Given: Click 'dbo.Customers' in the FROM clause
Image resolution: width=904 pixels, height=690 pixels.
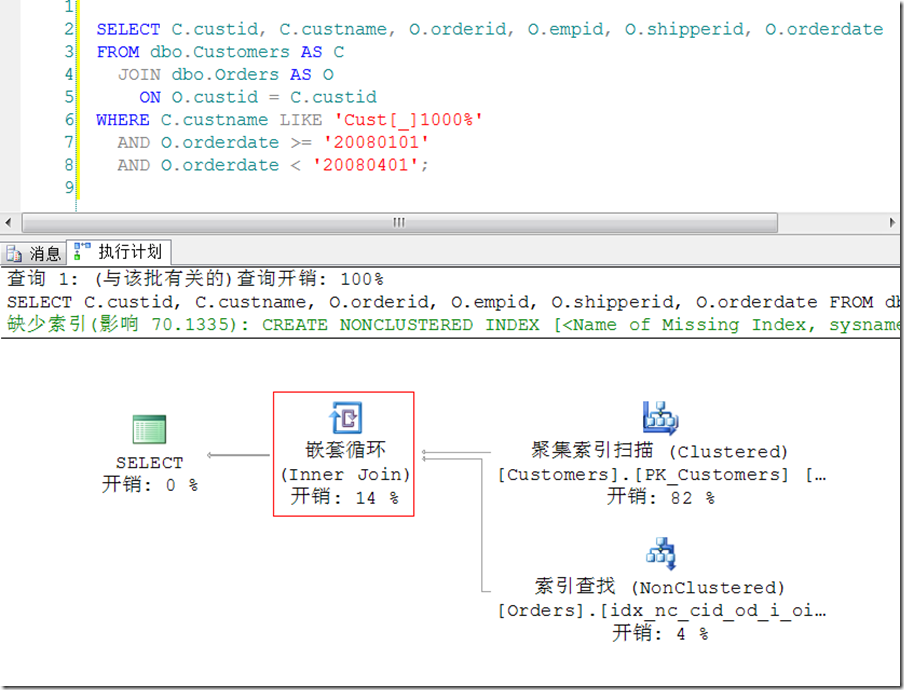Looking at the screenshot, I should click(x=220, y=52).
